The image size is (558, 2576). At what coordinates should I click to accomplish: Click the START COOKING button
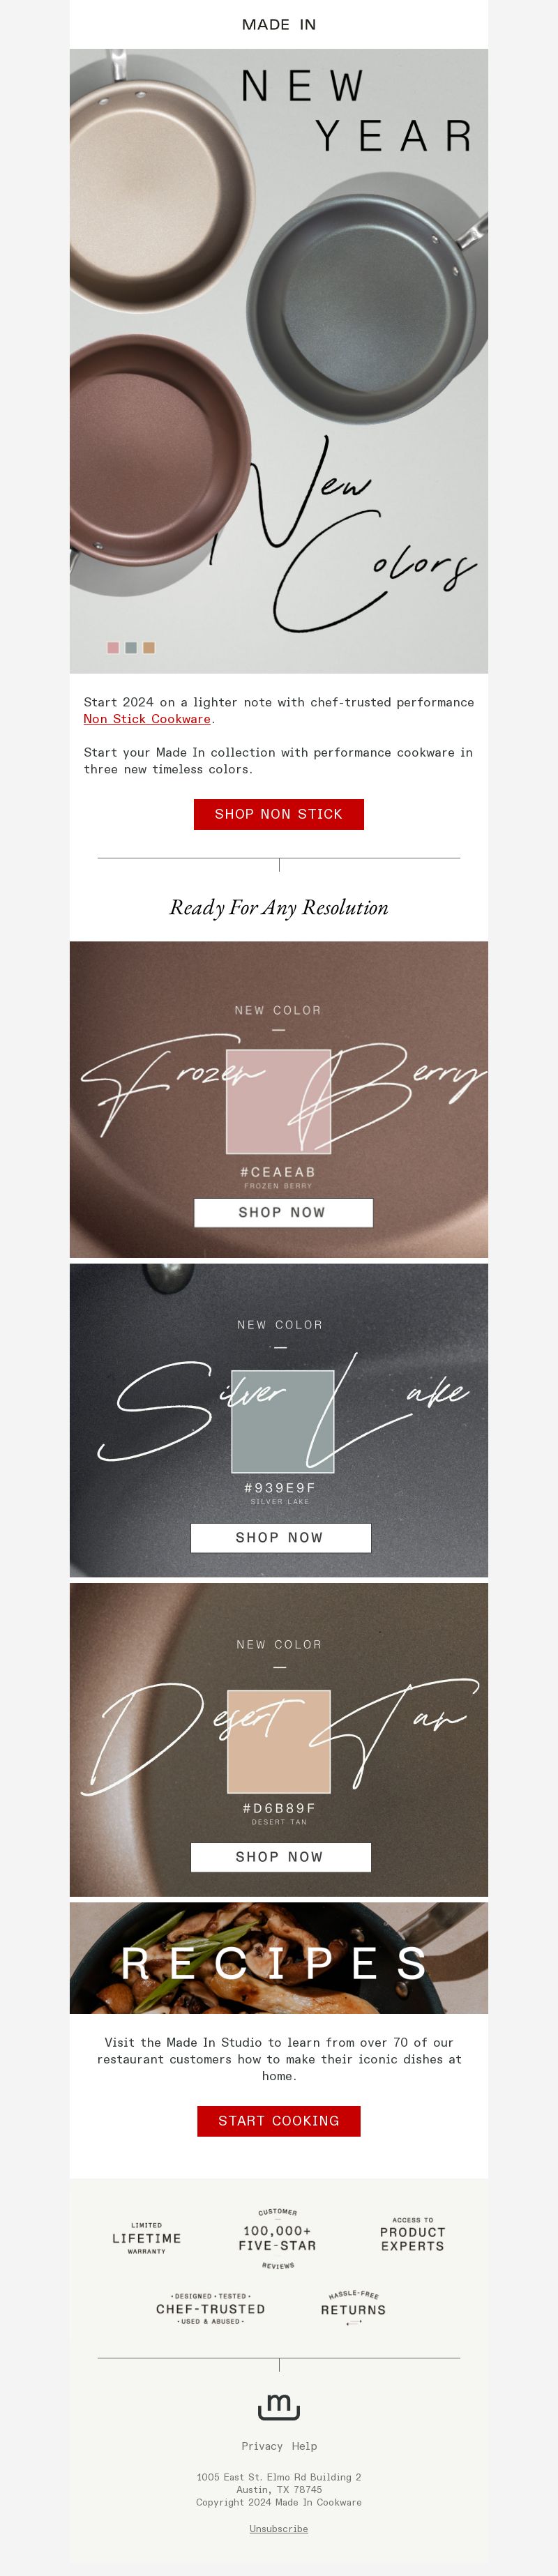(x=279, y=2121)
